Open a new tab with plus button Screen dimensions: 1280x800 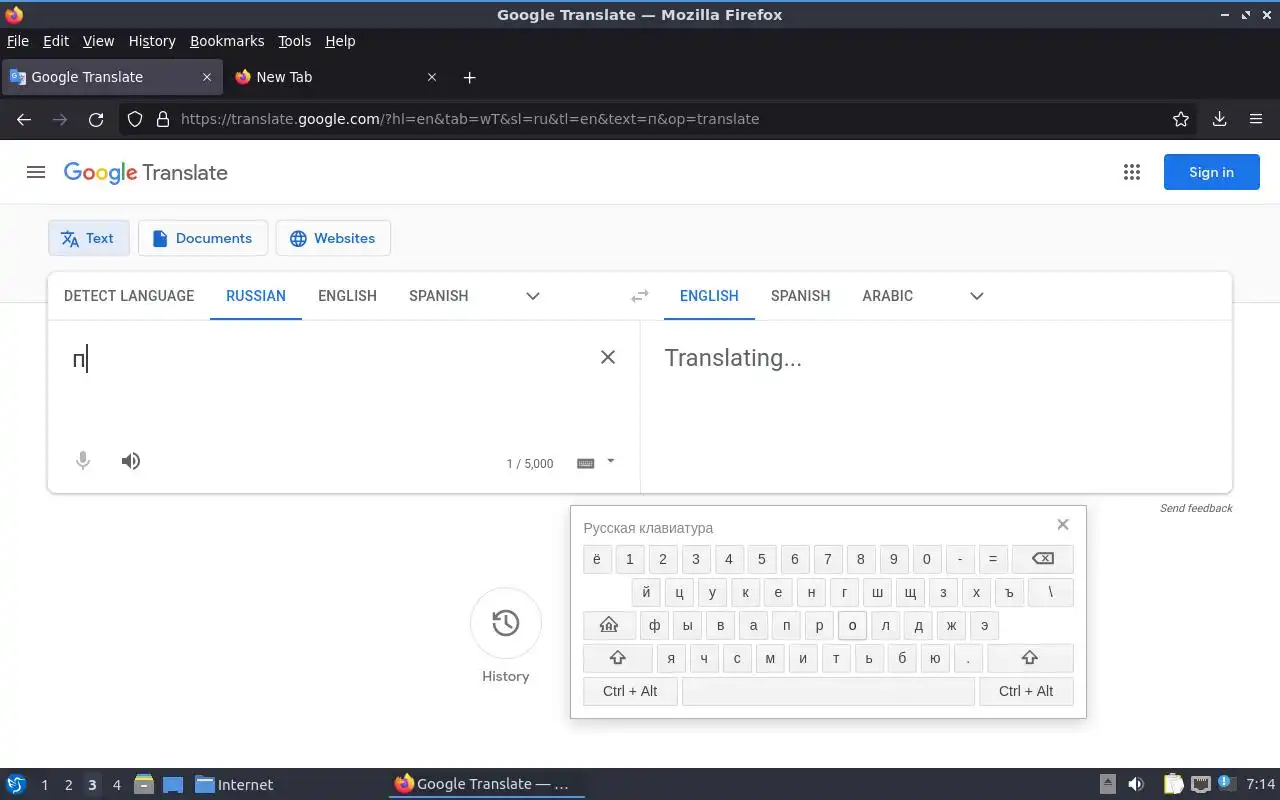[x=470, y=77]
